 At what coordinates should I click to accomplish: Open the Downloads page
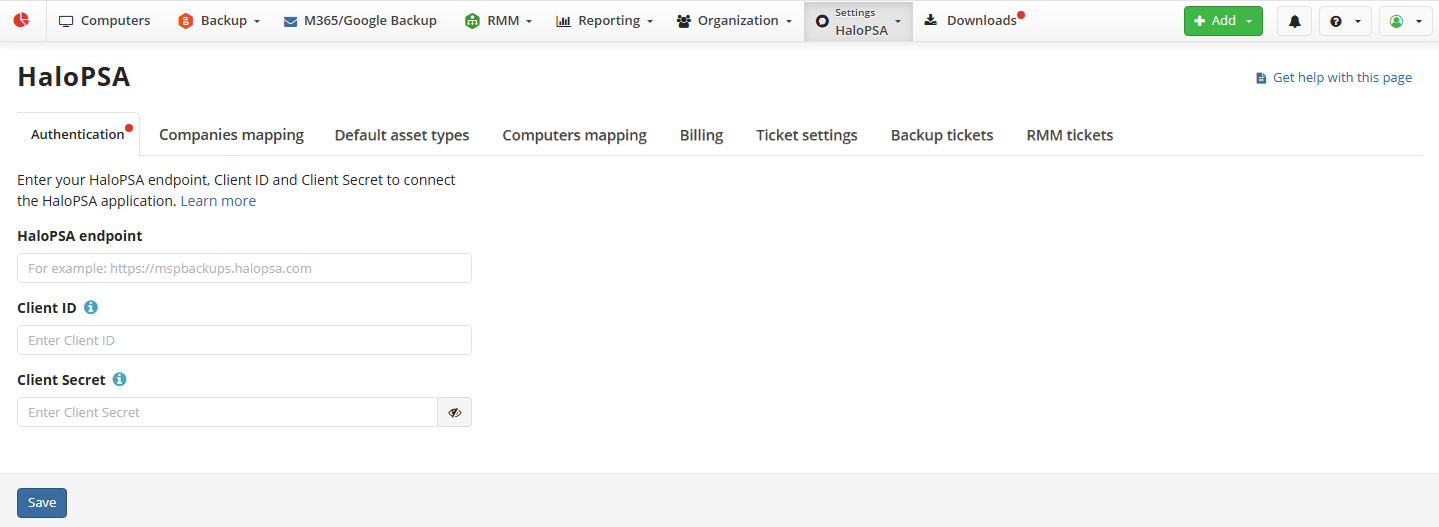click(971, 21)
